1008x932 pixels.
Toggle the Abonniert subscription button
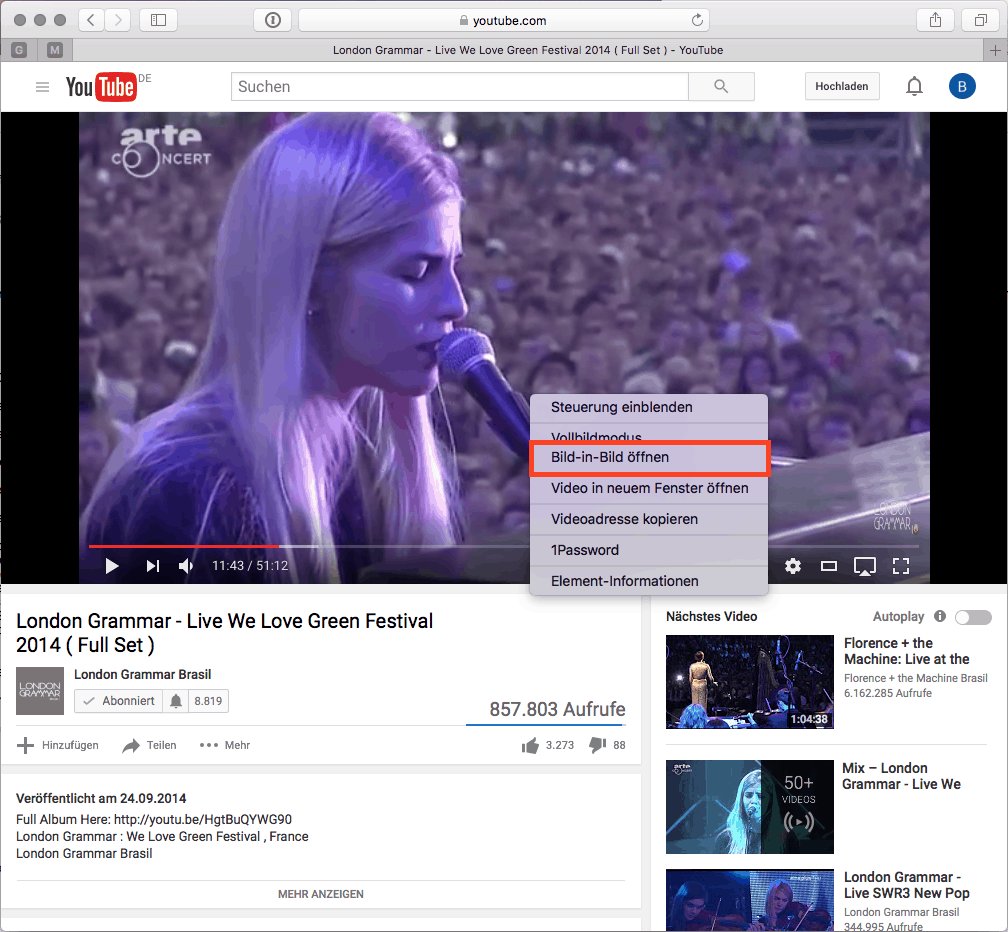tap(118, 701)
